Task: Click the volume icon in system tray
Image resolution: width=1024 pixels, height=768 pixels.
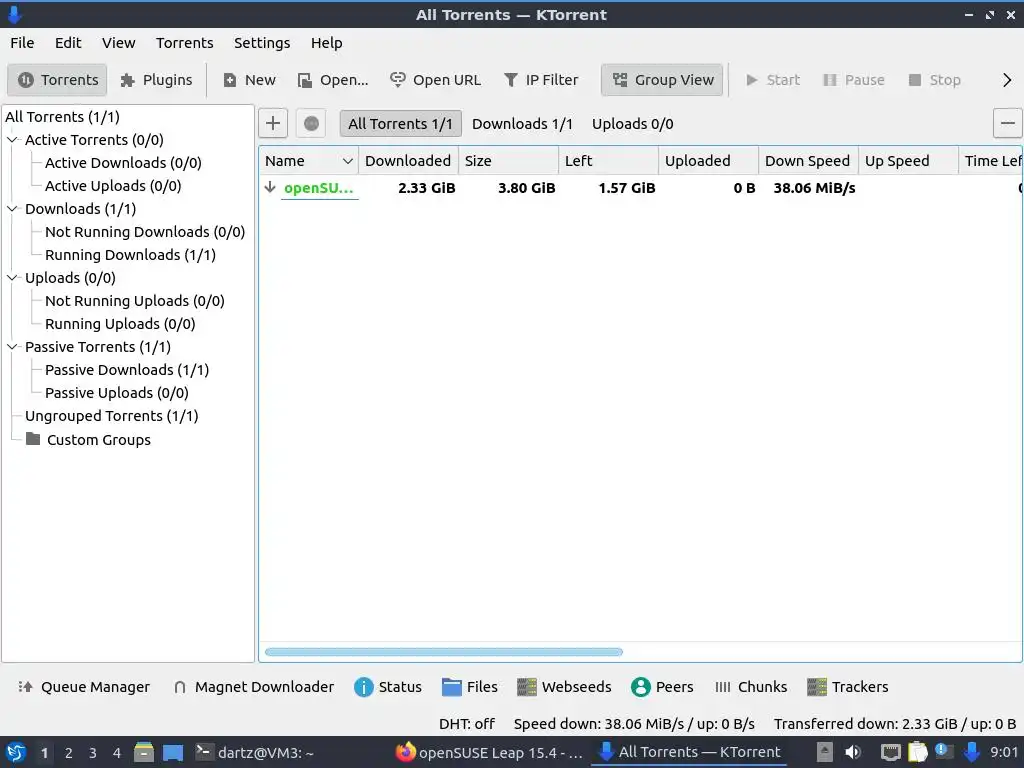Action: [852, 753]
